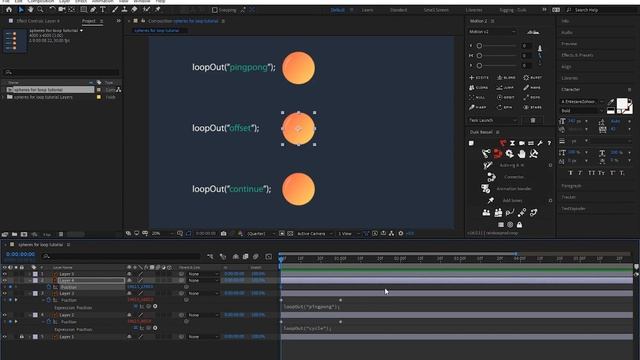640x360 pixels.
Task: Click the white fill color swatch
Action: click(622, 104)
